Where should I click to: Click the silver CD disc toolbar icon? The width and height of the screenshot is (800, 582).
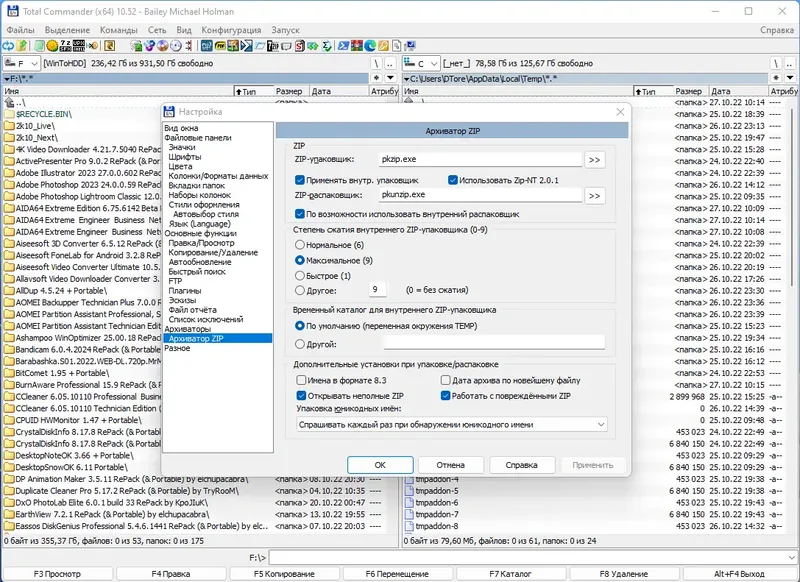coord(176,46)
